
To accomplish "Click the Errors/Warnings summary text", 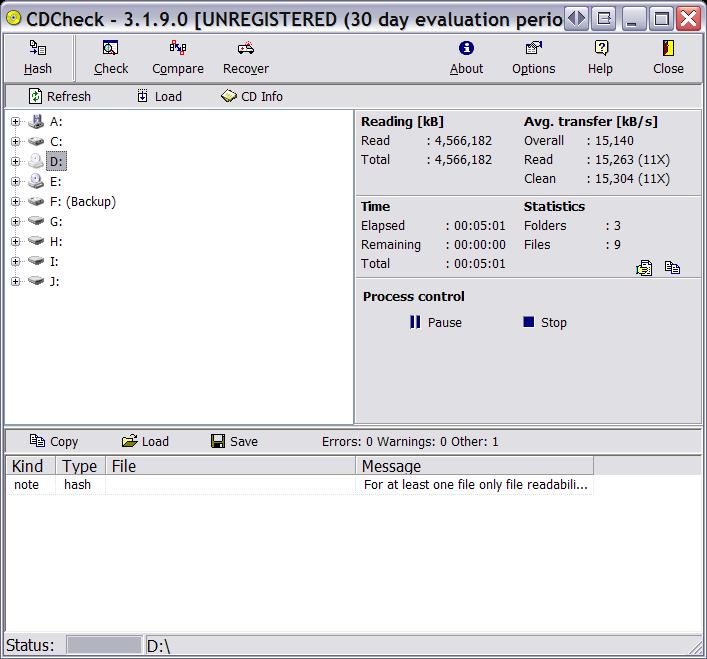I will tap(410, 441).
